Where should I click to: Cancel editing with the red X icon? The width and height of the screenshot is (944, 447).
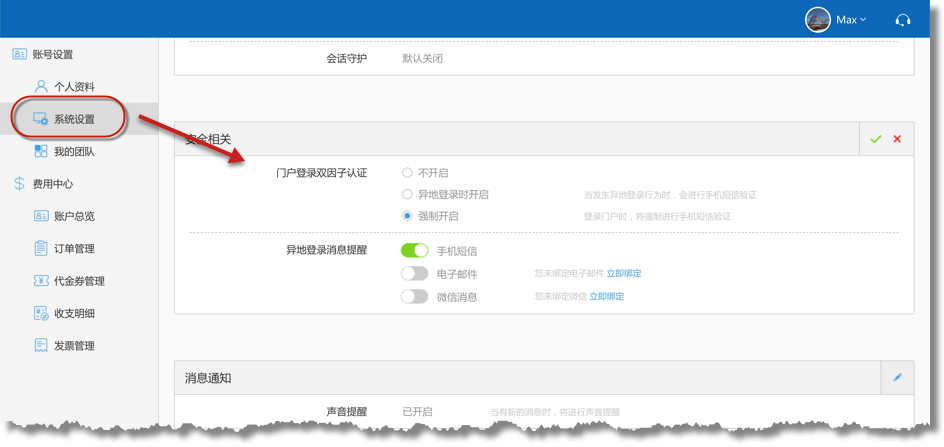(897, 139)
